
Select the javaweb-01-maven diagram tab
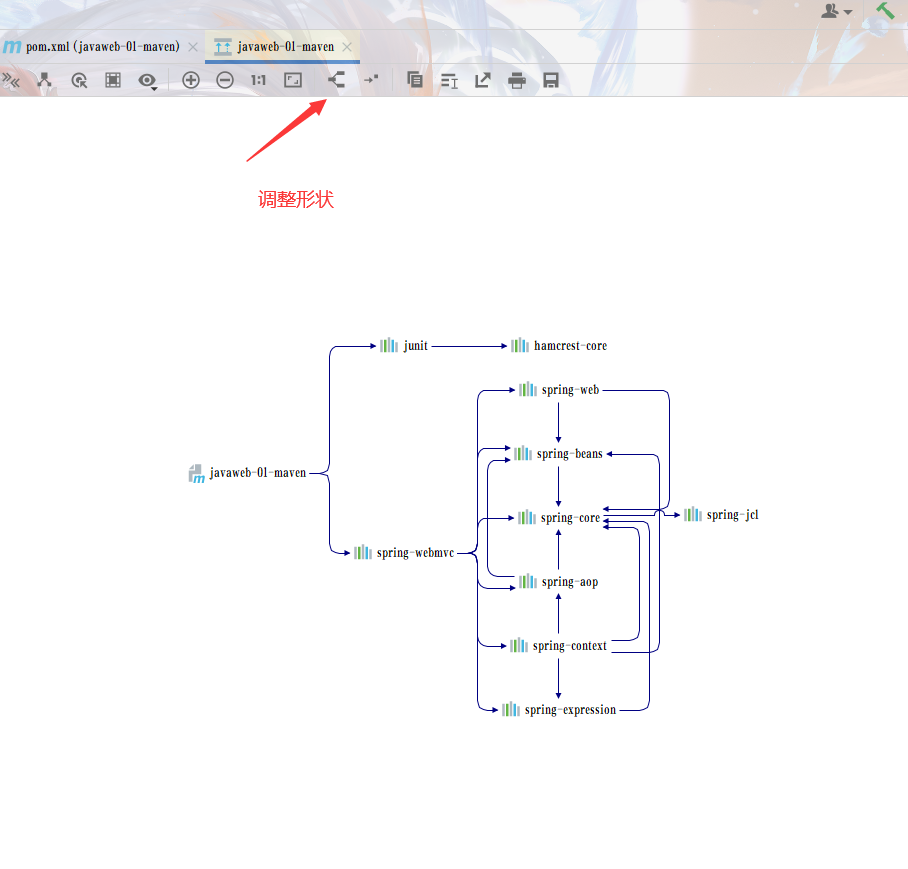point(285,47)
